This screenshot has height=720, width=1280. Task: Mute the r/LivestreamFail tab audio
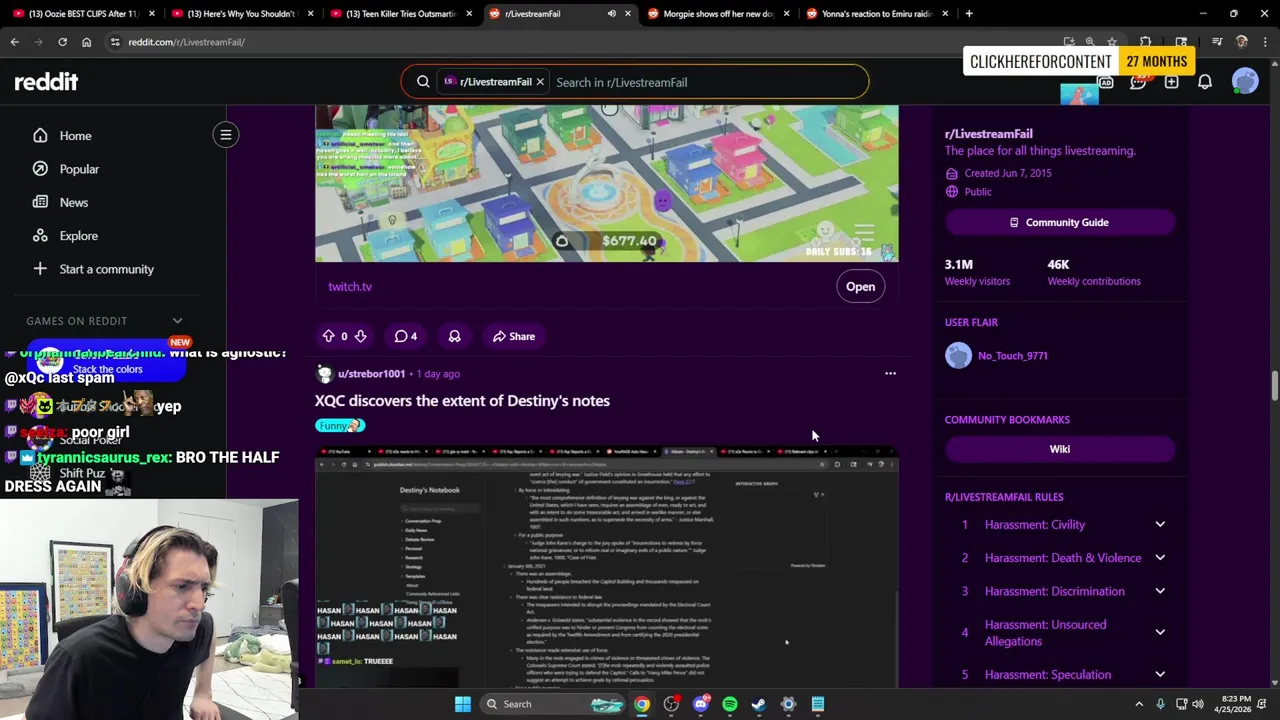pyautogui.click(x=611, y=14)
